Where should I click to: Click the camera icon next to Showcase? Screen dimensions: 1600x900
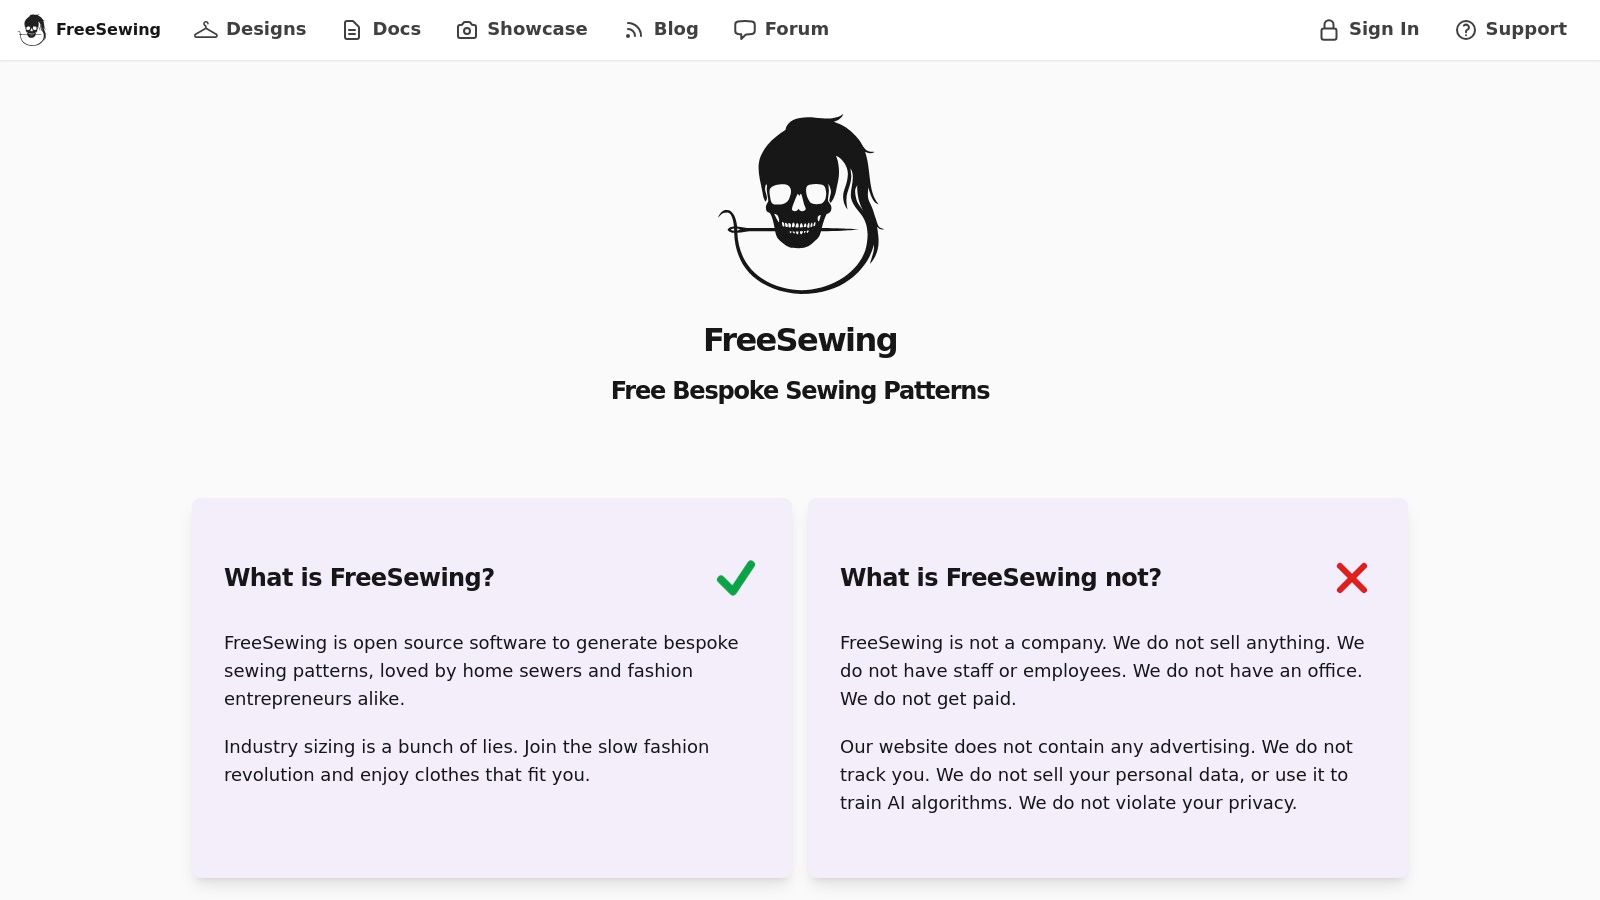[467, 30]
